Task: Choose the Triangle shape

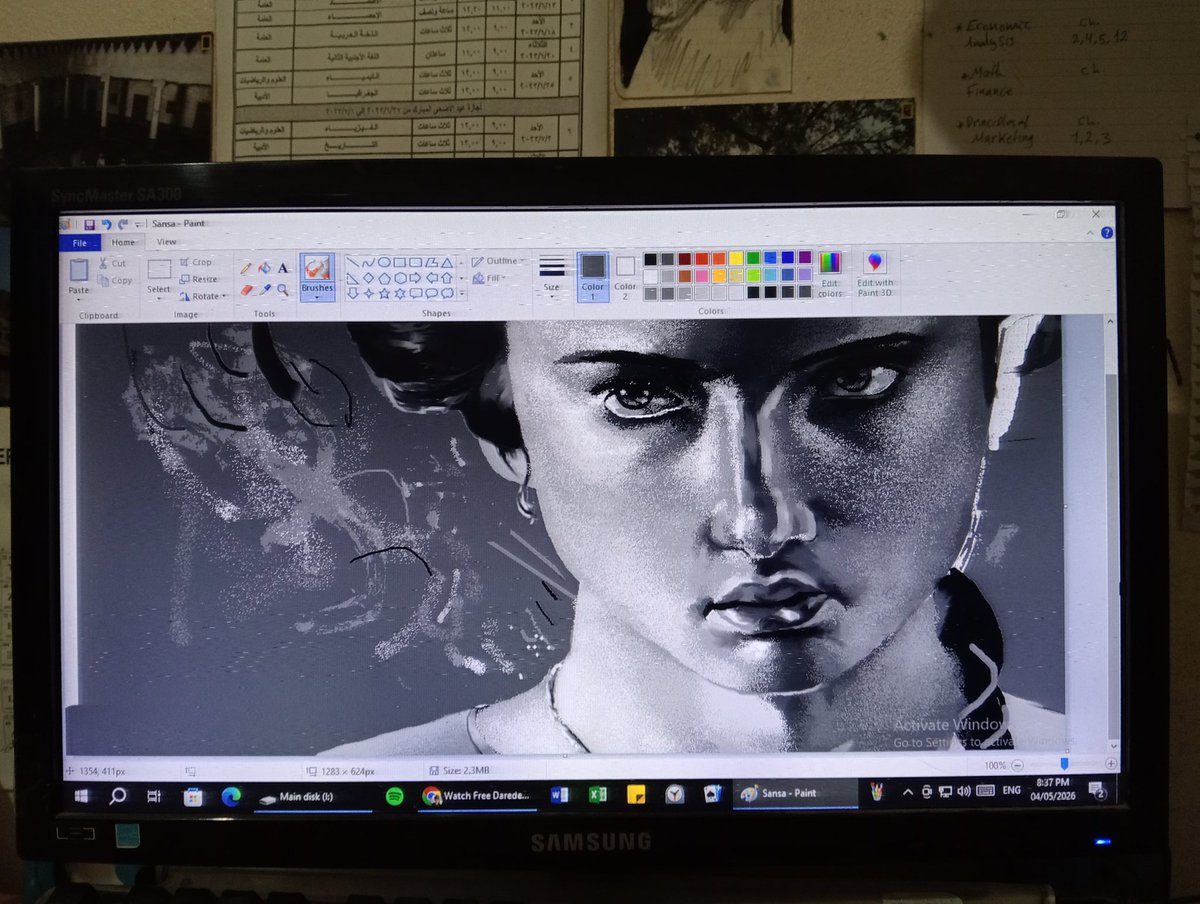Action: click(446, 262)
